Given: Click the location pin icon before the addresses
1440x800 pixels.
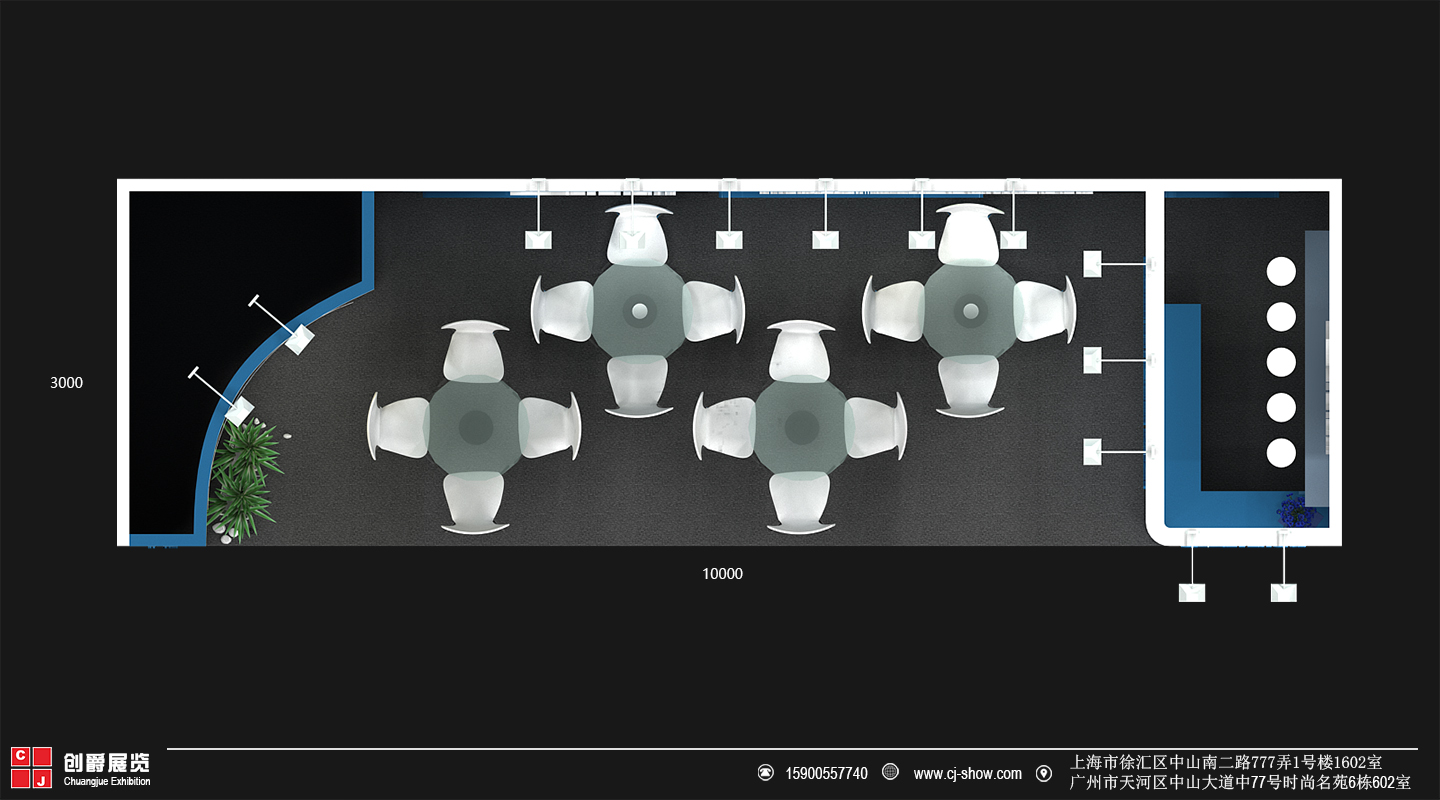Looking at the screenshot, I should click(x=1044, y=773).
